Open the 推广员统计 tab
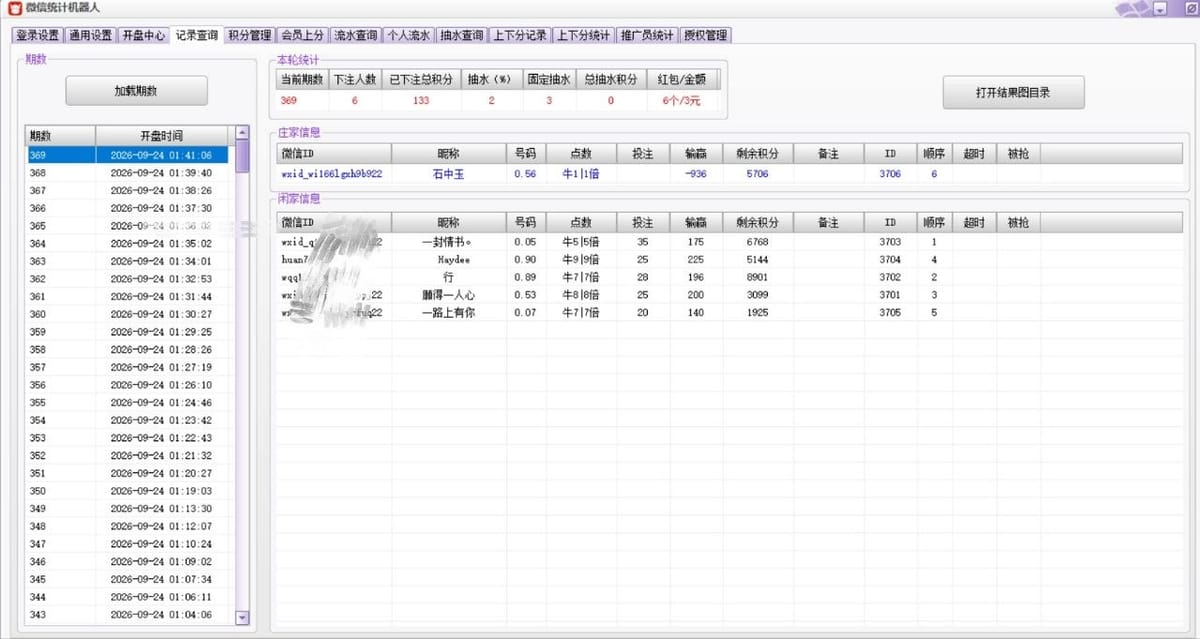 pos(647,35)
